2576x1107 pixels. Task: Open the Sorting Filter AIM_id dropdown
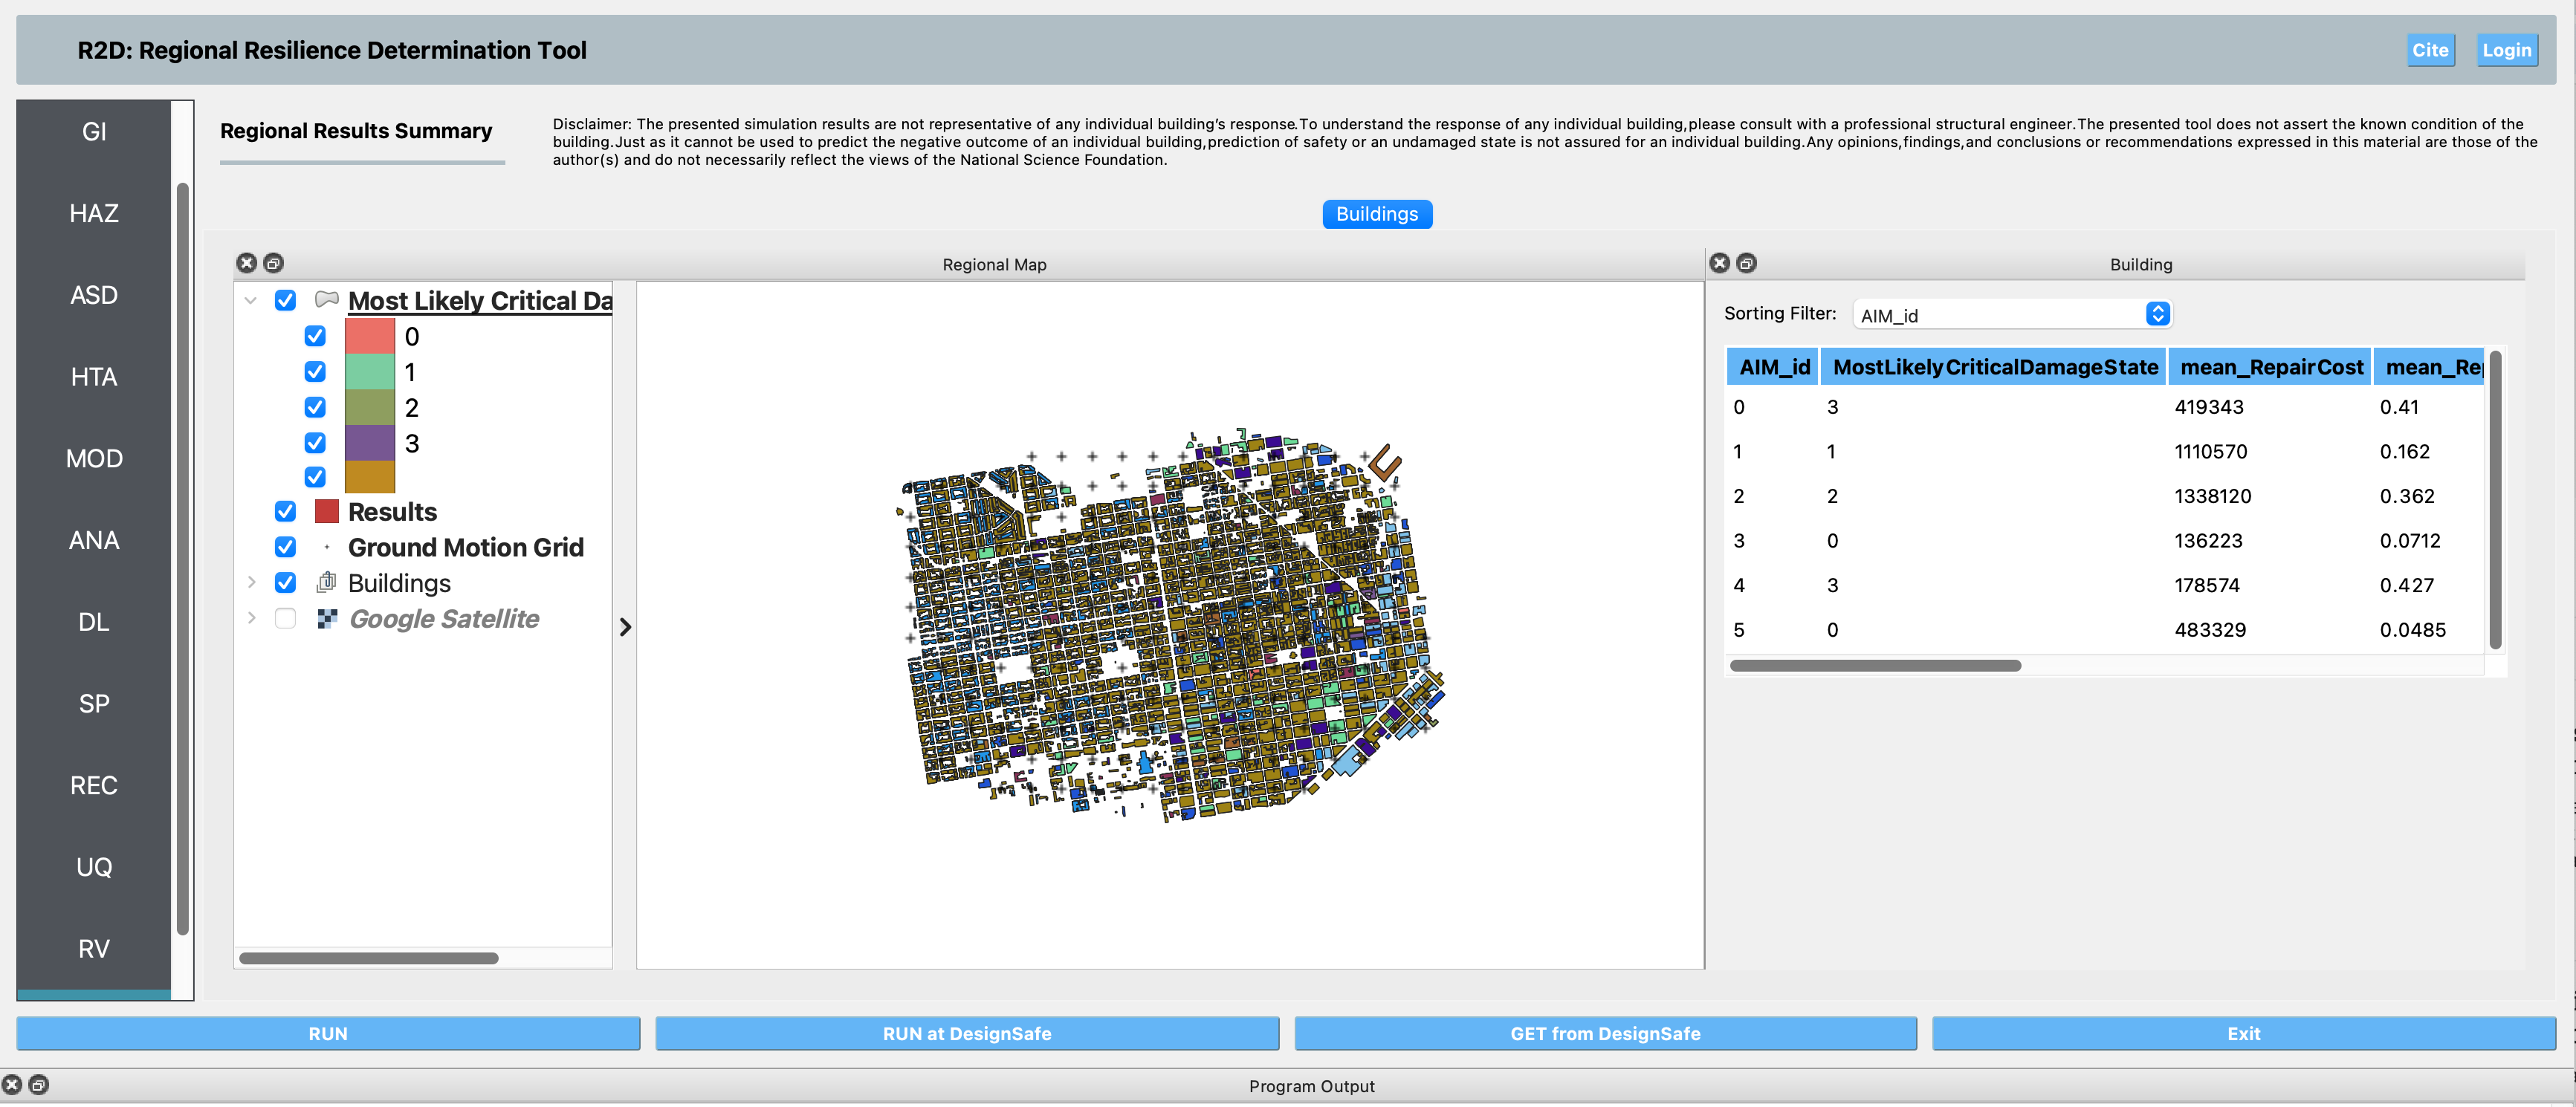[x=2011, y=315]
